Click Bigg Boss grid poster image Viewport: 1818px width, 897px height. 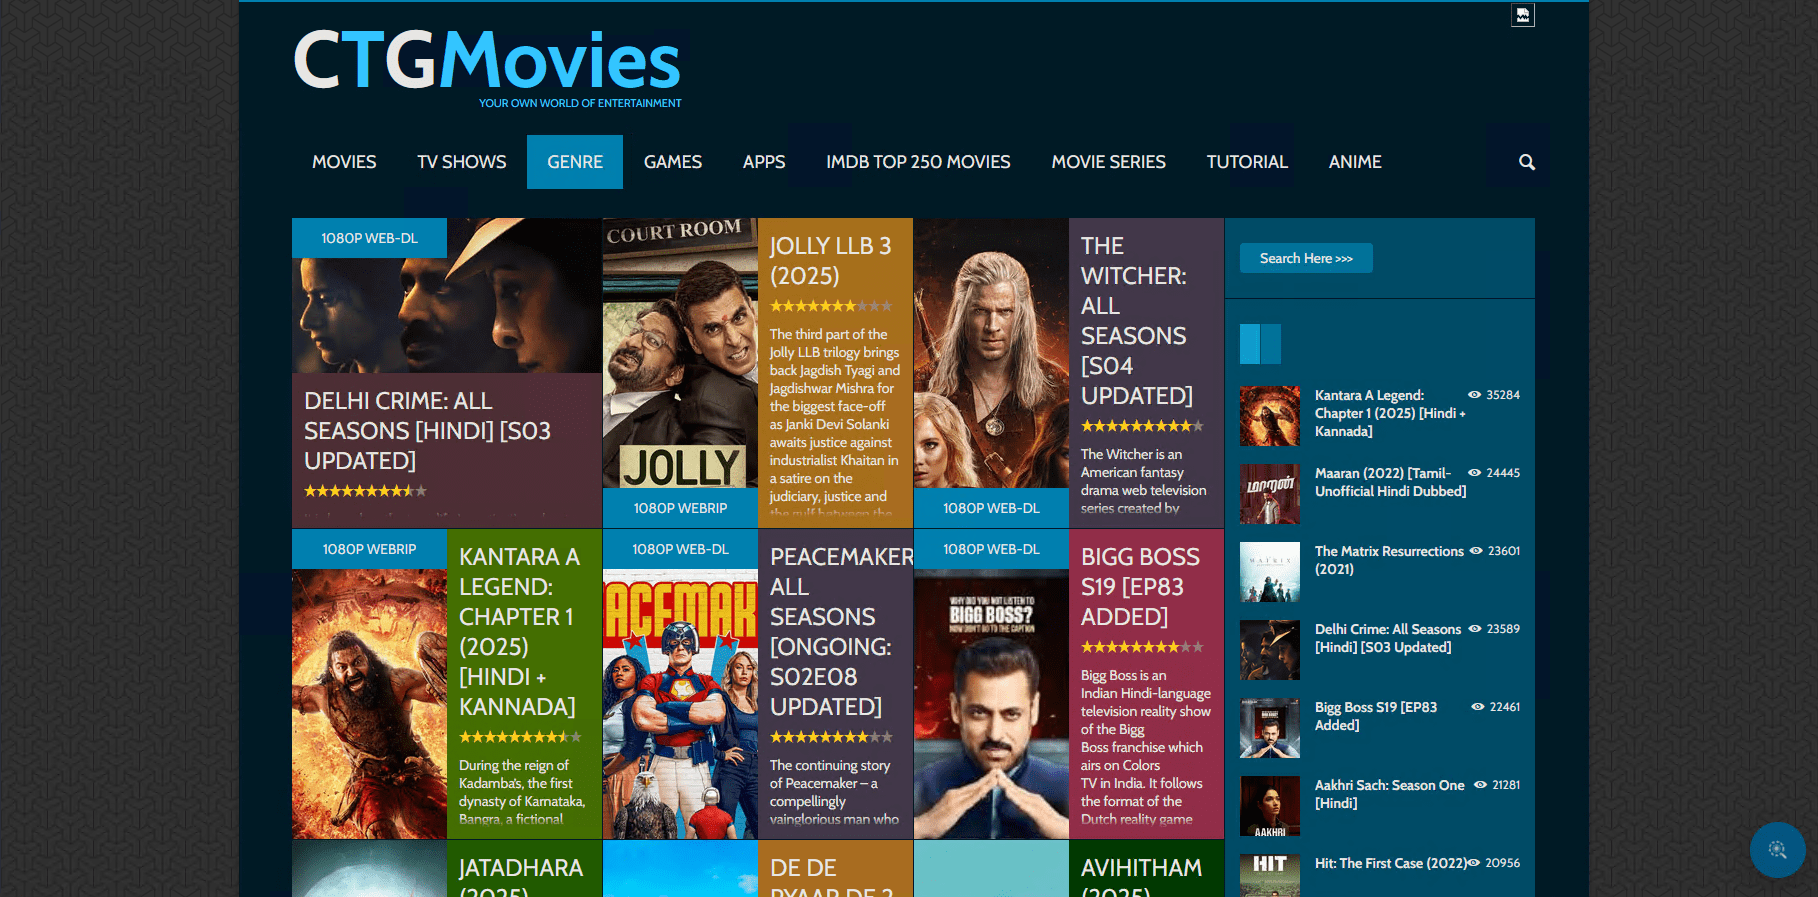[x=991, y=704]
